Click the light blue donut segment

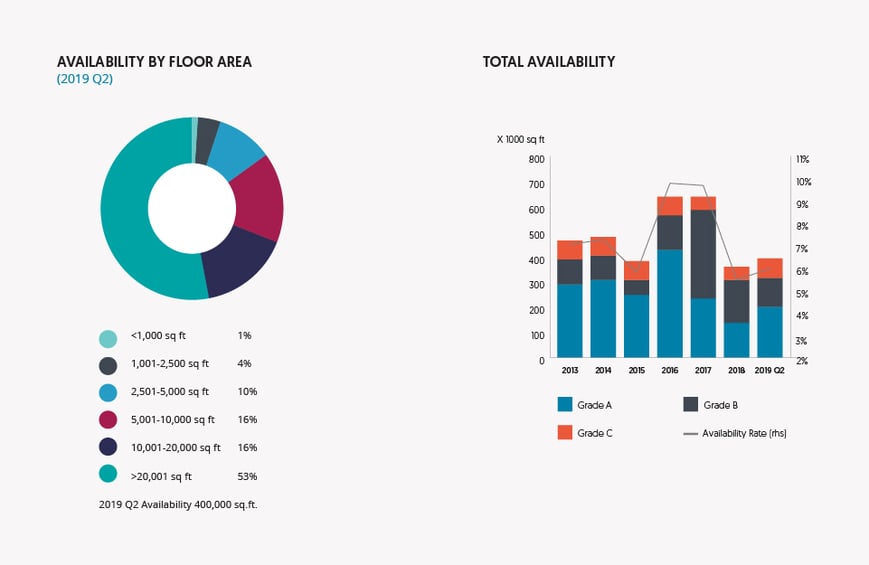pos(236,150)
